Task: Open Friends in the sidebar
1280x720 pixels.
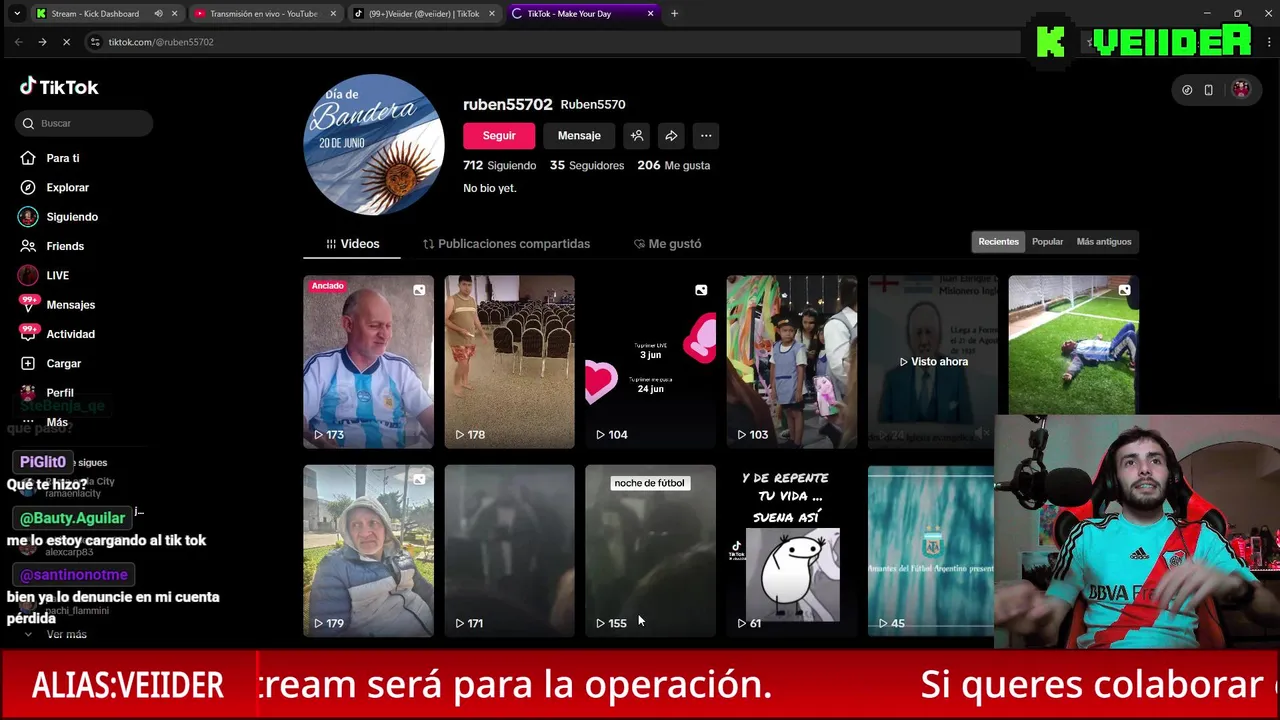Action: pos(52,246)
